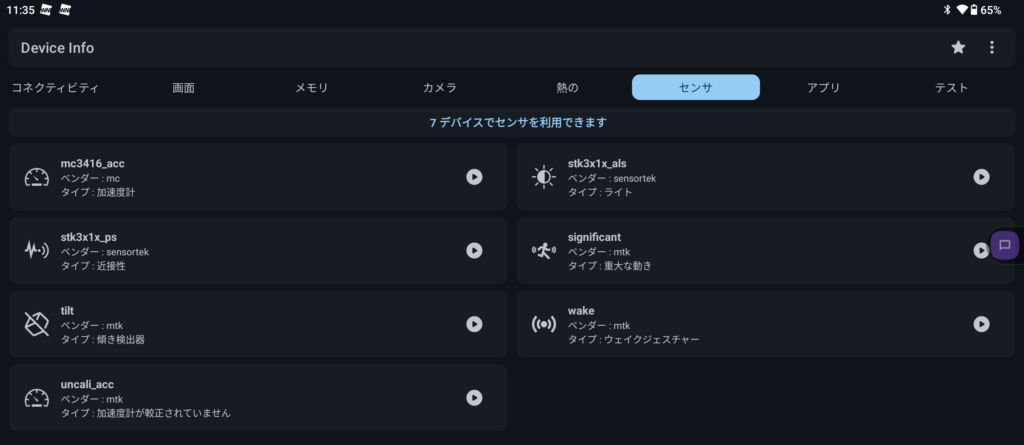Click the proximity waveform icon for stk3x1x_ps
The height and width of the screenshot is (445, 1024).
coord(37,250)
